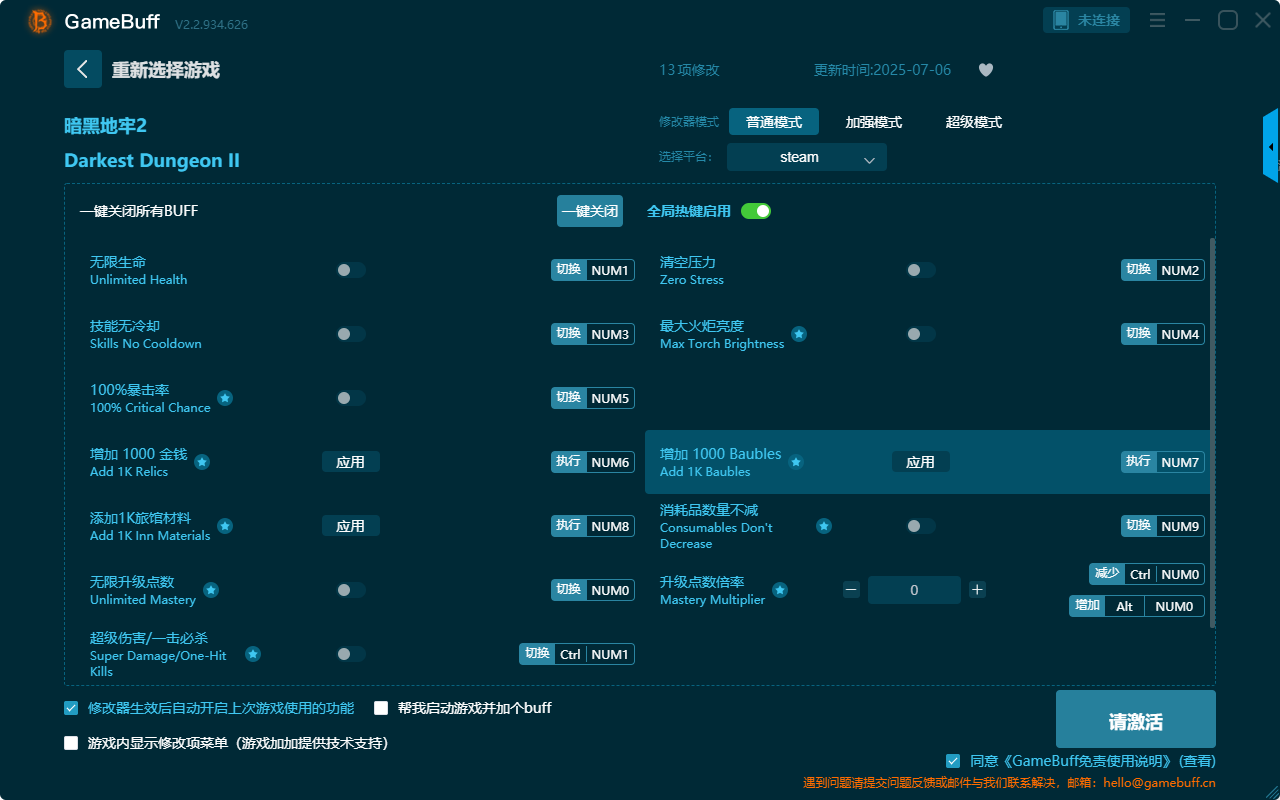Go back using the left arrow icon

click(83, 69)
